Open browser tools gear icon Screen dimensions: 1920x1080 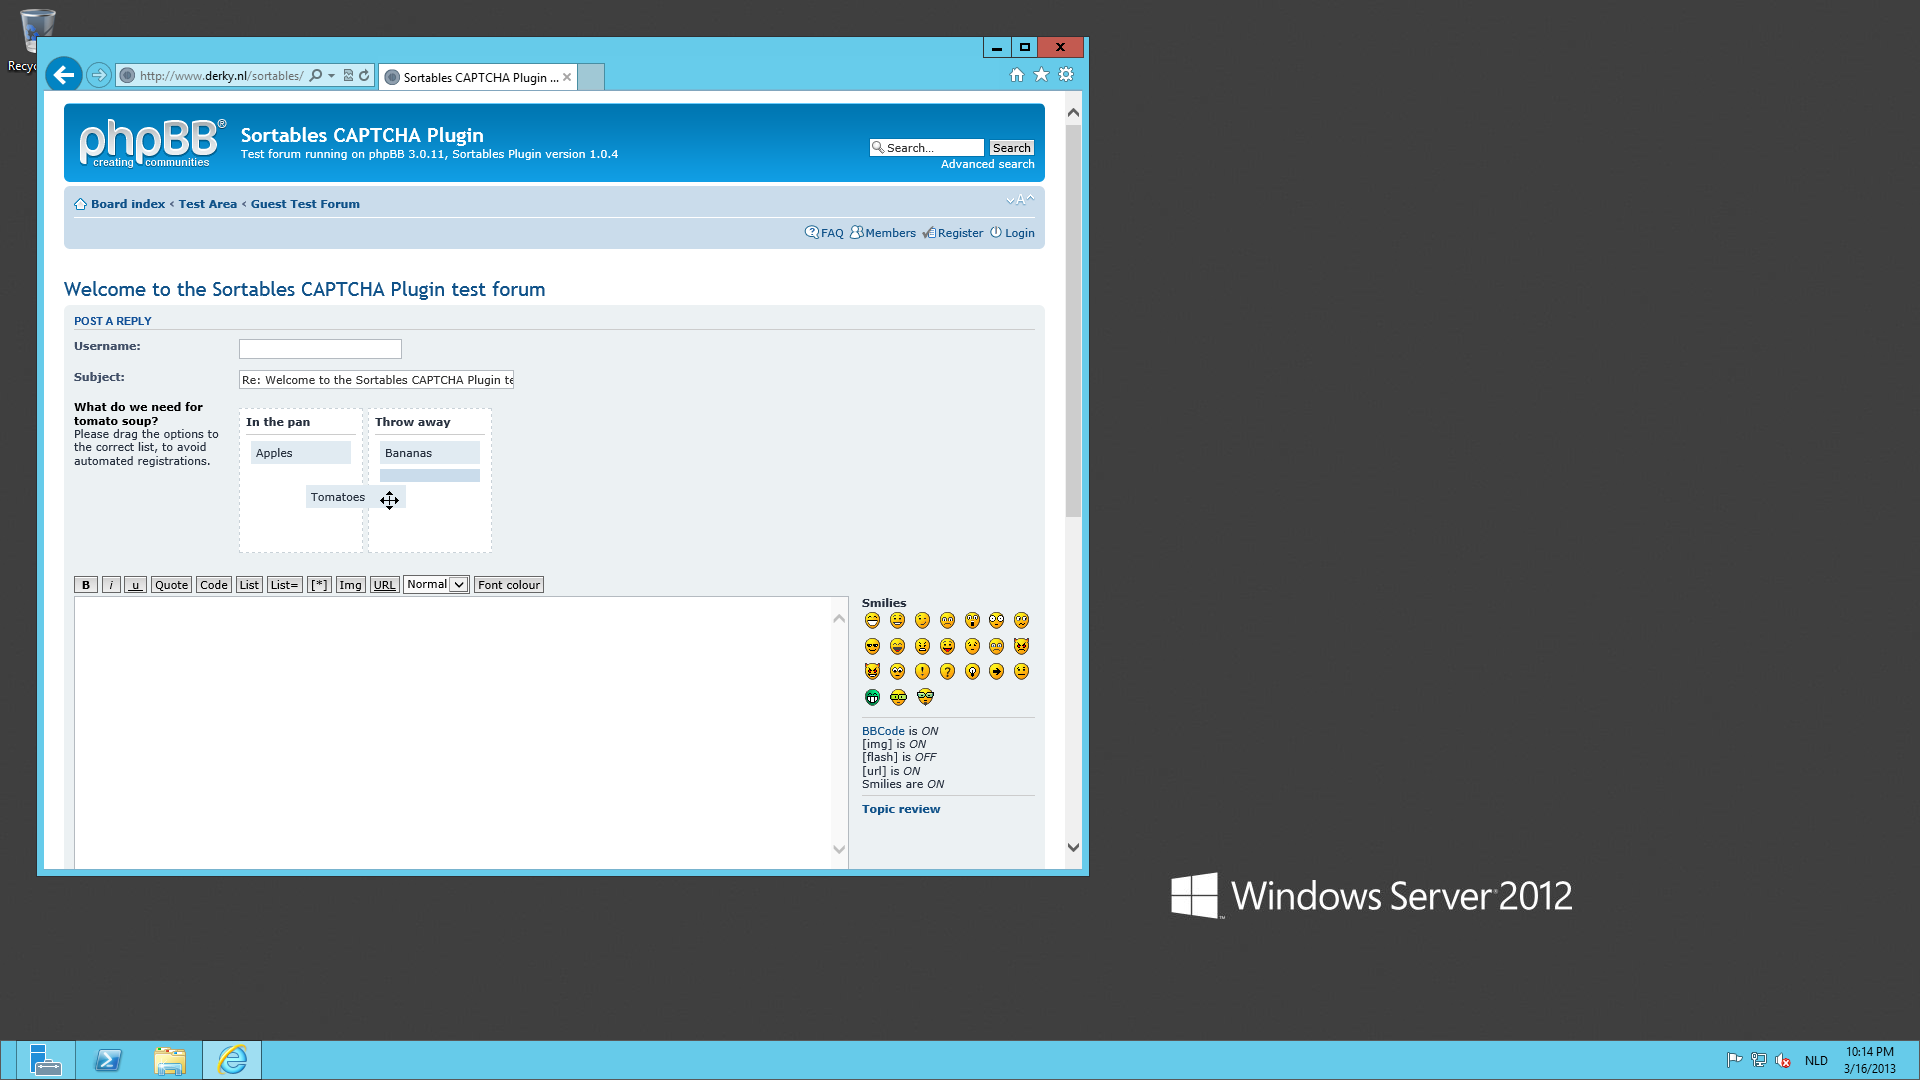pyautogui.click(x=1066, y=75)
